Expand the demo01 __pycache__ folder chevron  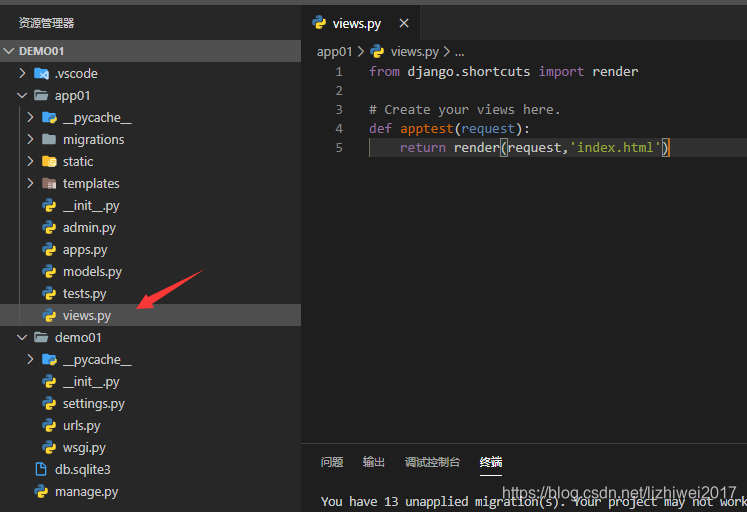tap(30, 359)
